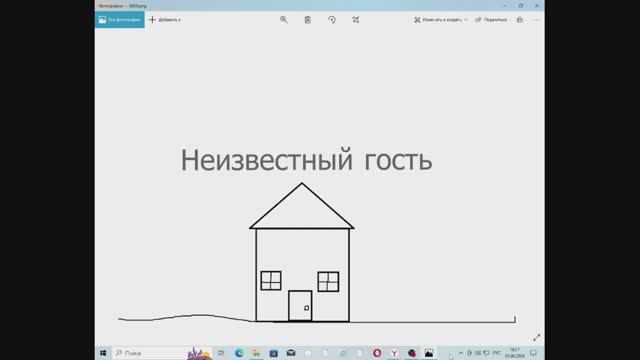Open File Explorer from the taskbar
This screenshot has width=640, height=360.
tap(256, 353)
